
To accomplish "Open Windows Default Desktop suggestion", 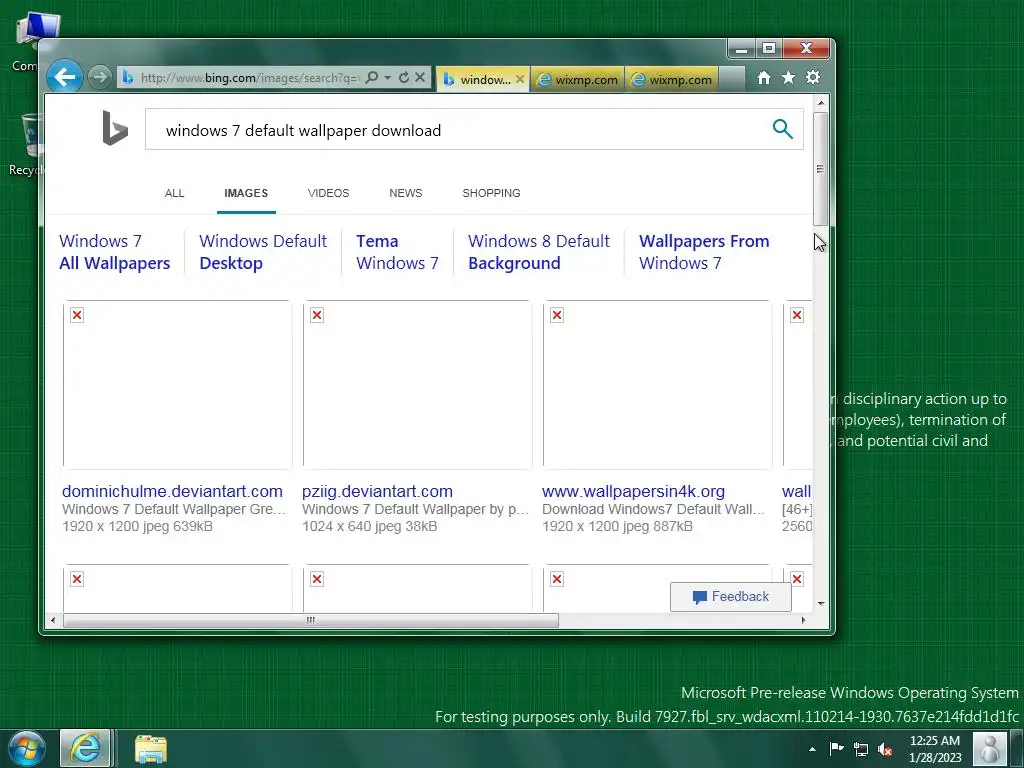I will click(263, 252).
